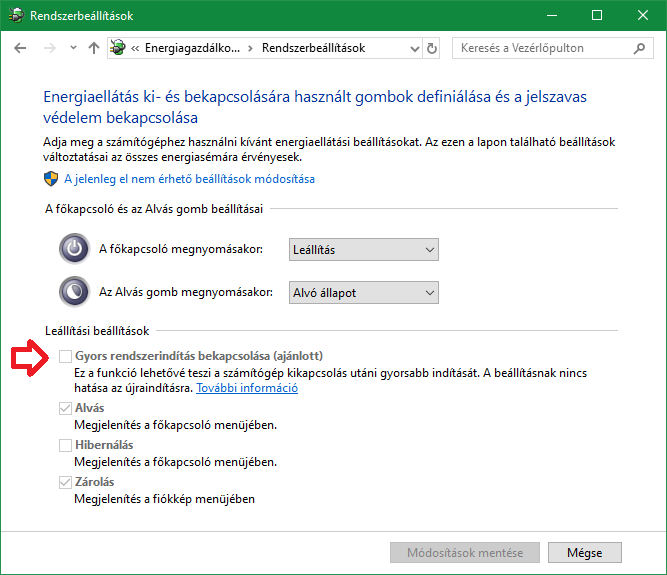Click the 'Energiagazdálko...' breadcrumb
Image resolution: width=667 pixels, height=575 pixels.
tap(192, 48)
